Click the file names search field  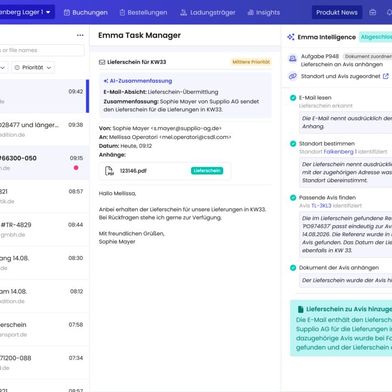click(x=42, y=50)
